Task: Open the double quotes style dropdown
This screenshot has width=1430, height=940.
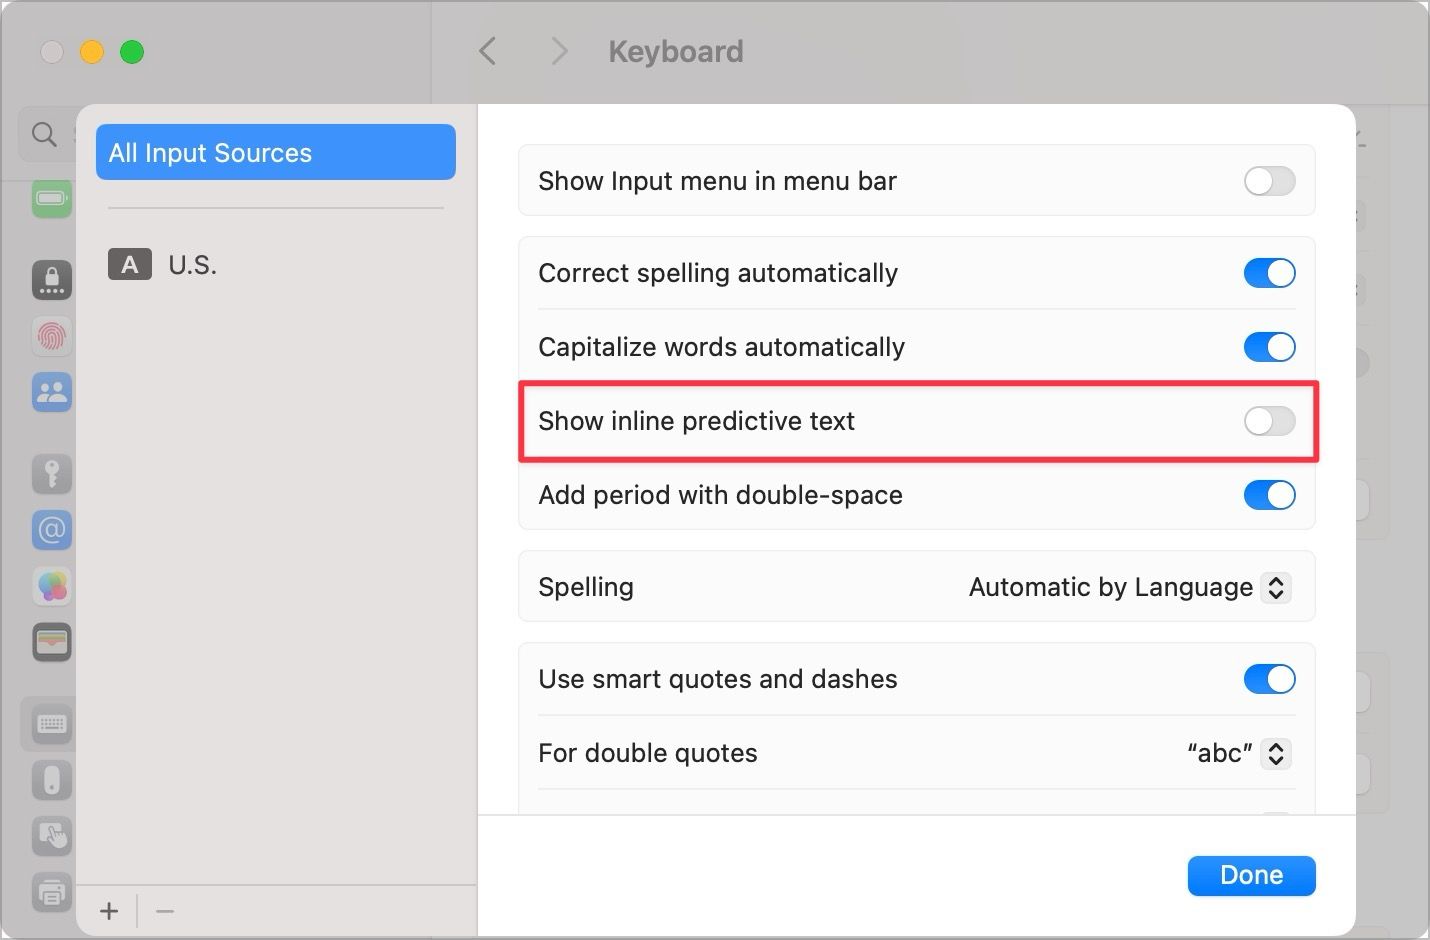Action: click(1237, 753)
